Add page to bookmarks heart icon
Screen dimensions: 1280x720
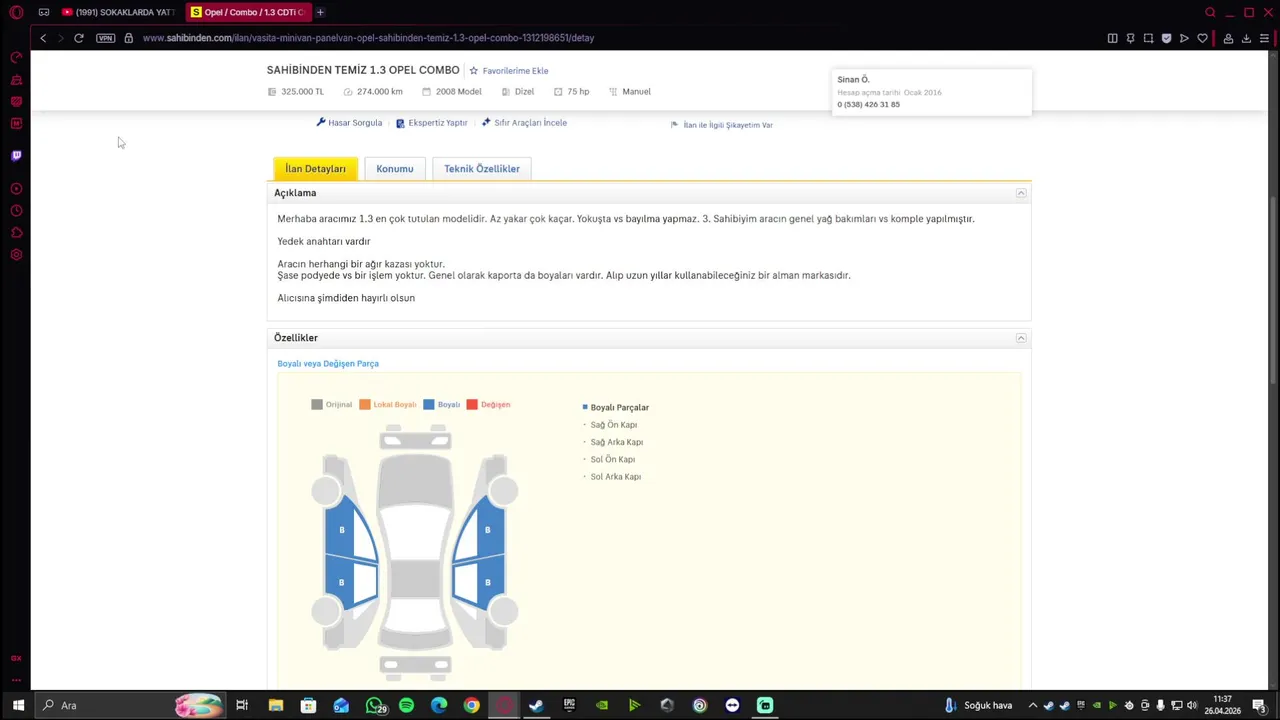tap(1202, 38)
